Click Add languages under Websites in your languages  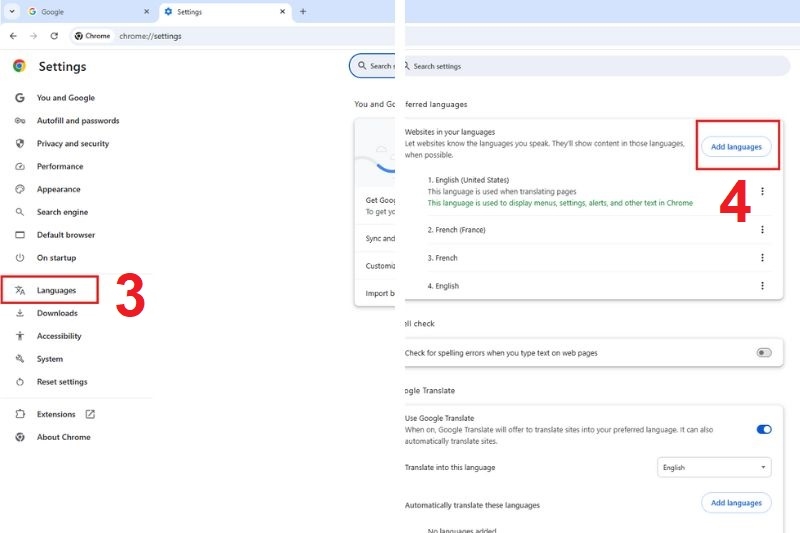736,147
